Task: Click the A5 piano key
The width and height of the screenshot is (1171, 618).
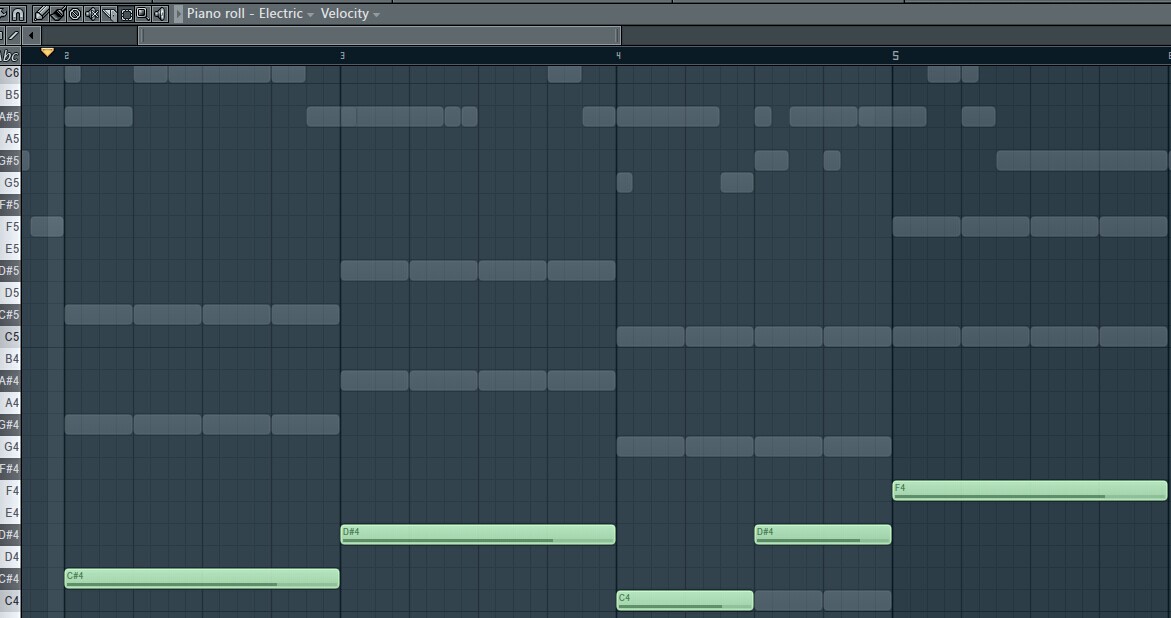Action: coord(10,139)
